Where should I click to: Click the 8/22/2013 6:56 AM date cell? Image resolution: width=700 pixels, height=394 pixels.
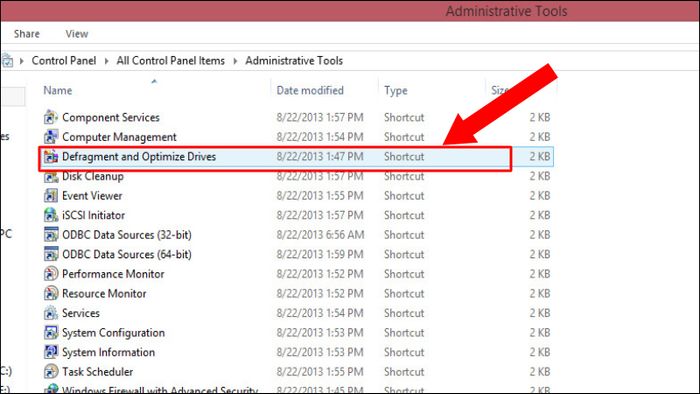320,235
